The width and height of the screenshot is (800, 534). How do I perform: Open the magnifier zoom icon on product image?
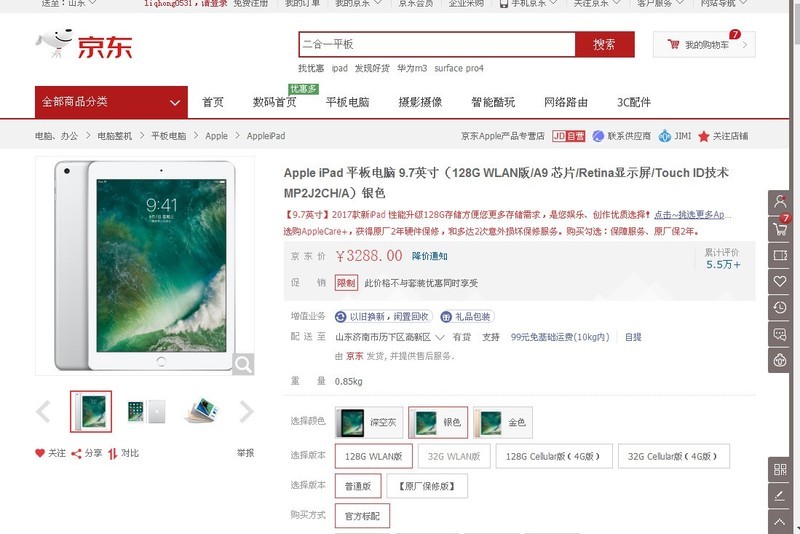point(243,364)
